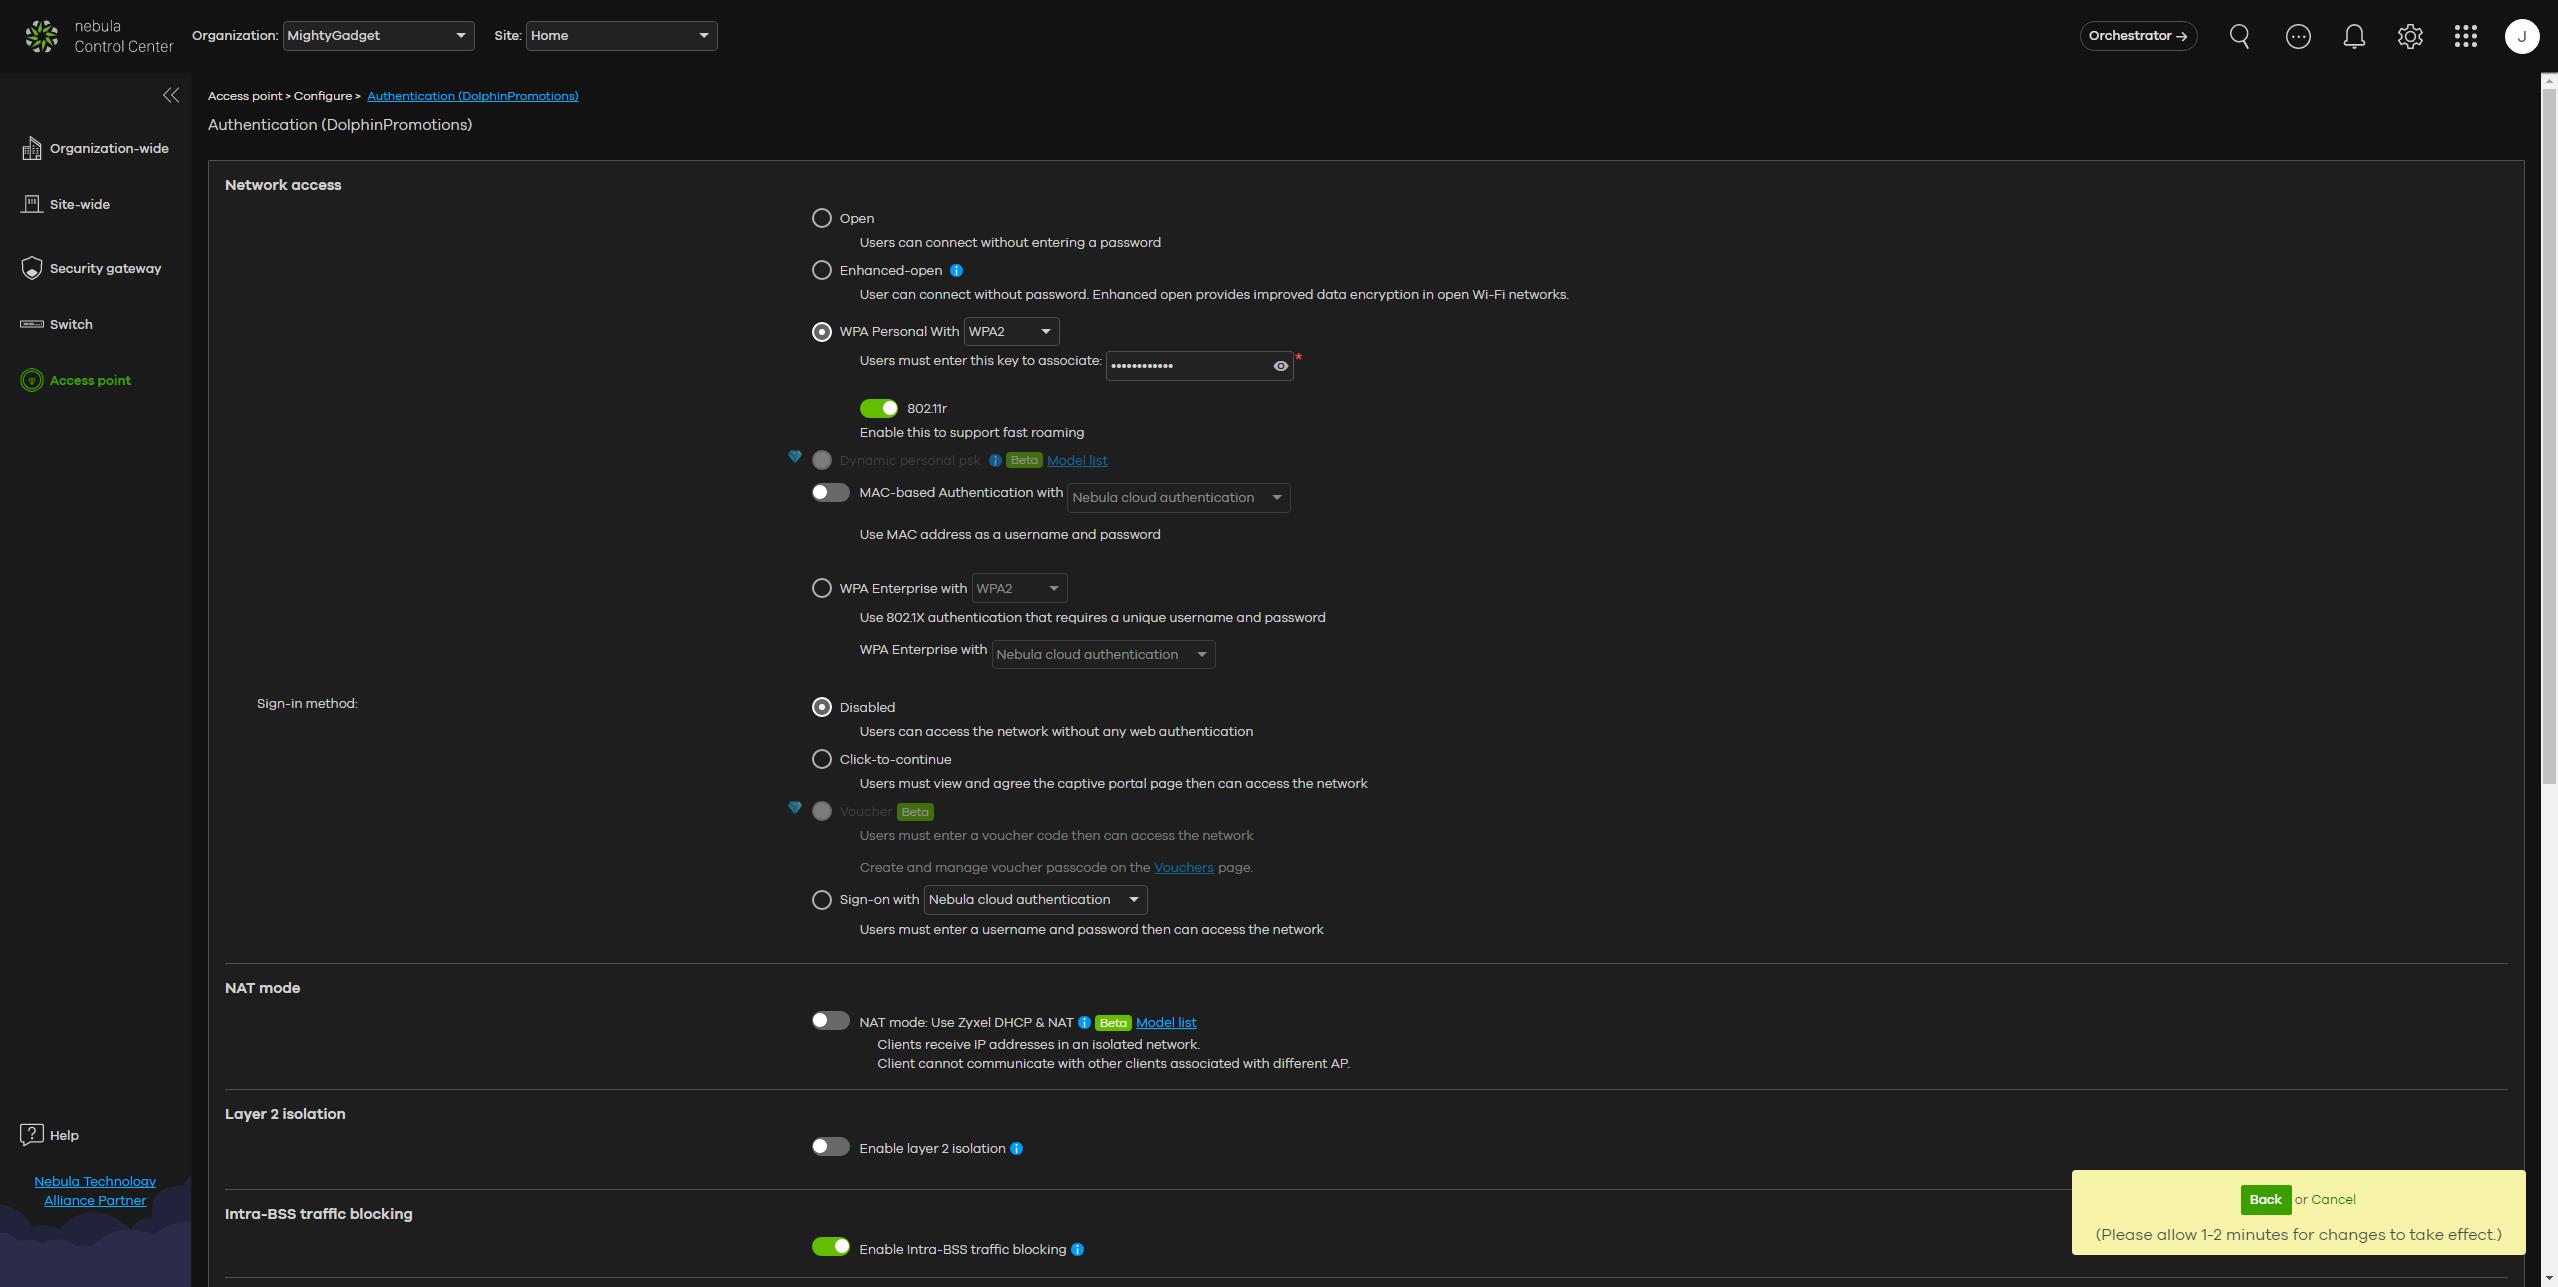This screenshot has width=2558, height=1287.
Task: Open the apps grid icon
Action: pos(2465,37)
